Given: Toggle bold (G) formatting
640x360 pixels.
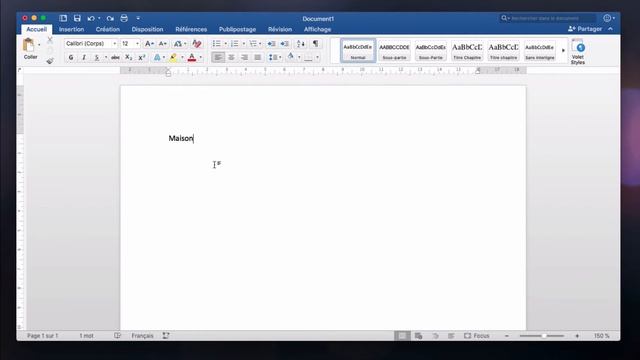Looking at the screenshot, I should [x=71, y=58].
